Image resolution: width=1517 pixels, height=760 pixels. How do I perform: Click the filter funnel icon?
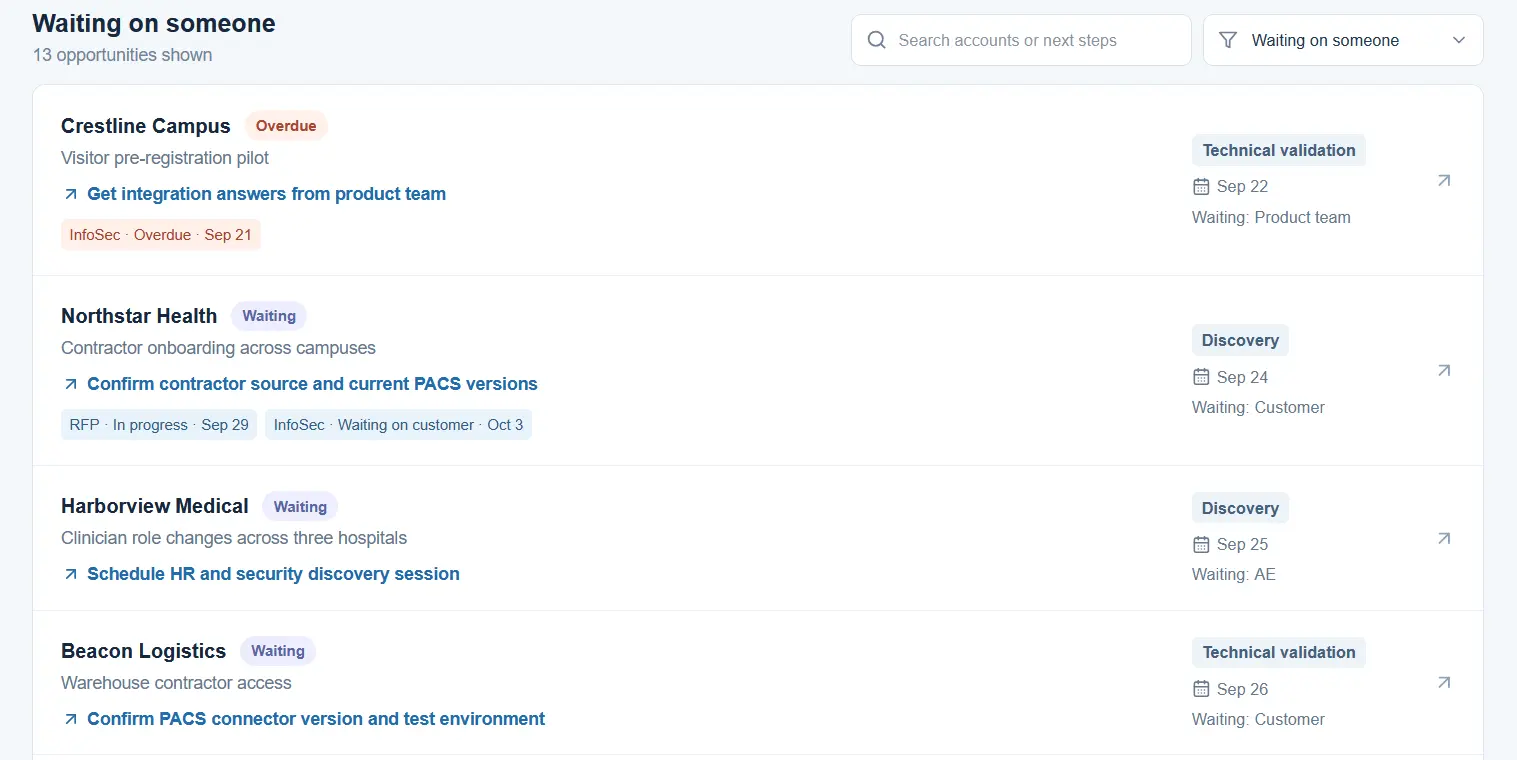coord(1228,40)
